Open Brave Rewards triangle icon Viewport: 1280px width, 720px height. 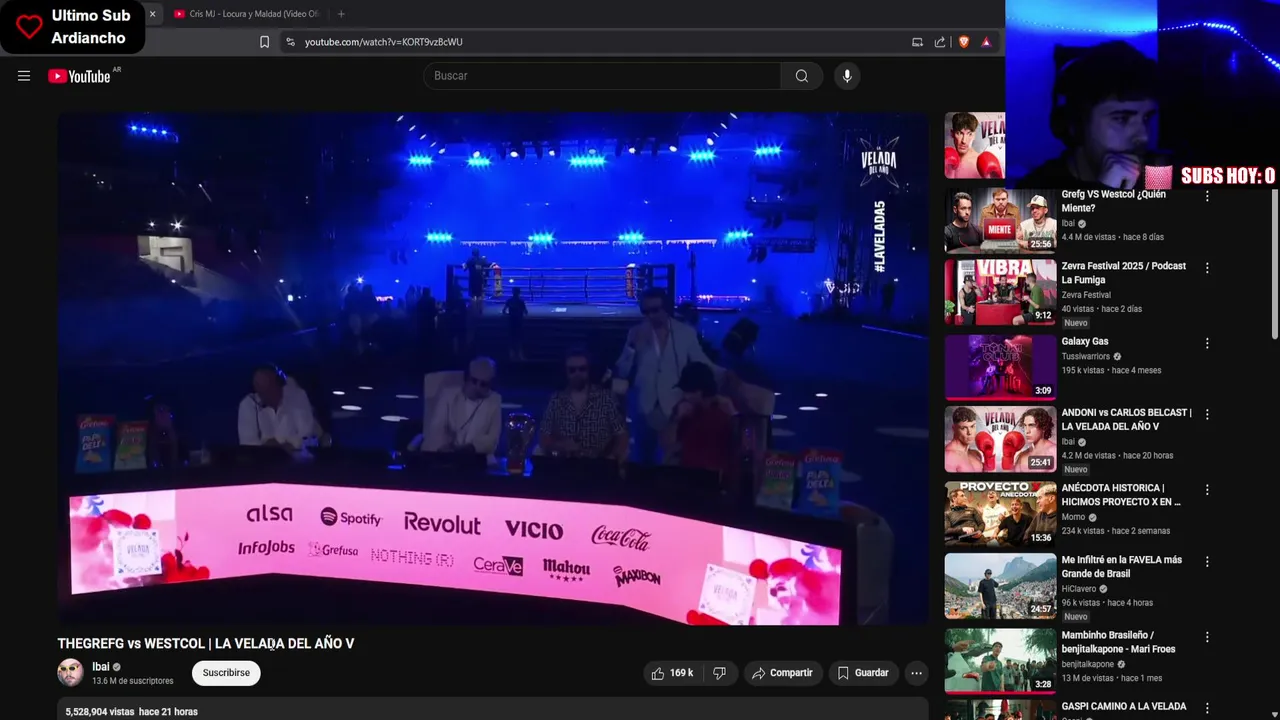(986, 42)
